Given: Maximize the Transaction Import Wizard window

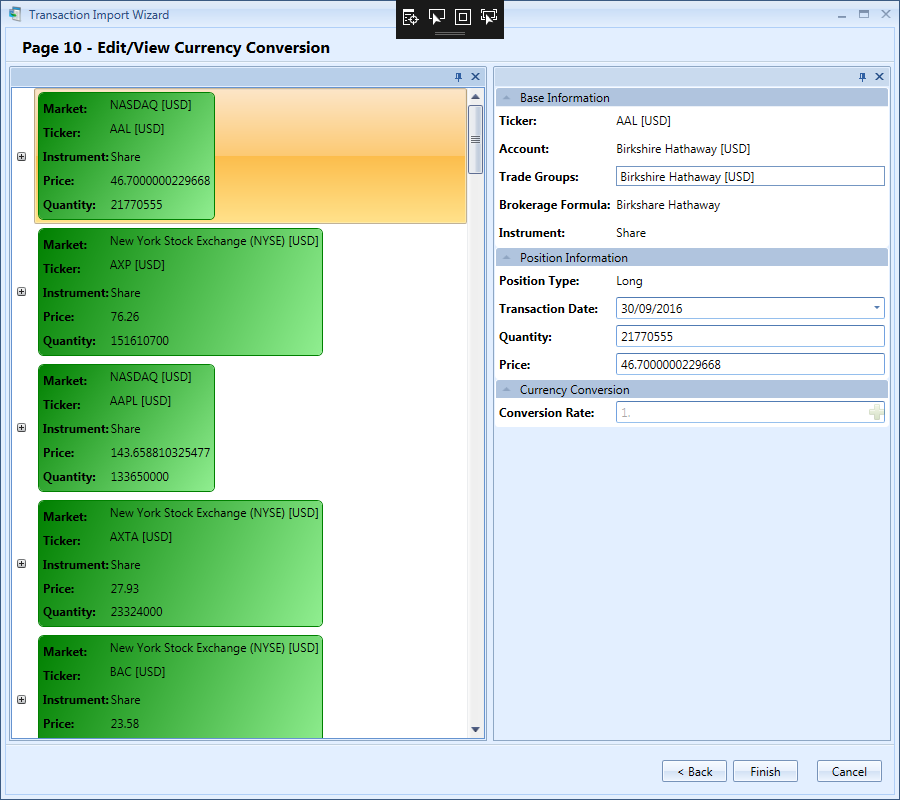Looking at the screenshot, I should (x=864, y=15).
